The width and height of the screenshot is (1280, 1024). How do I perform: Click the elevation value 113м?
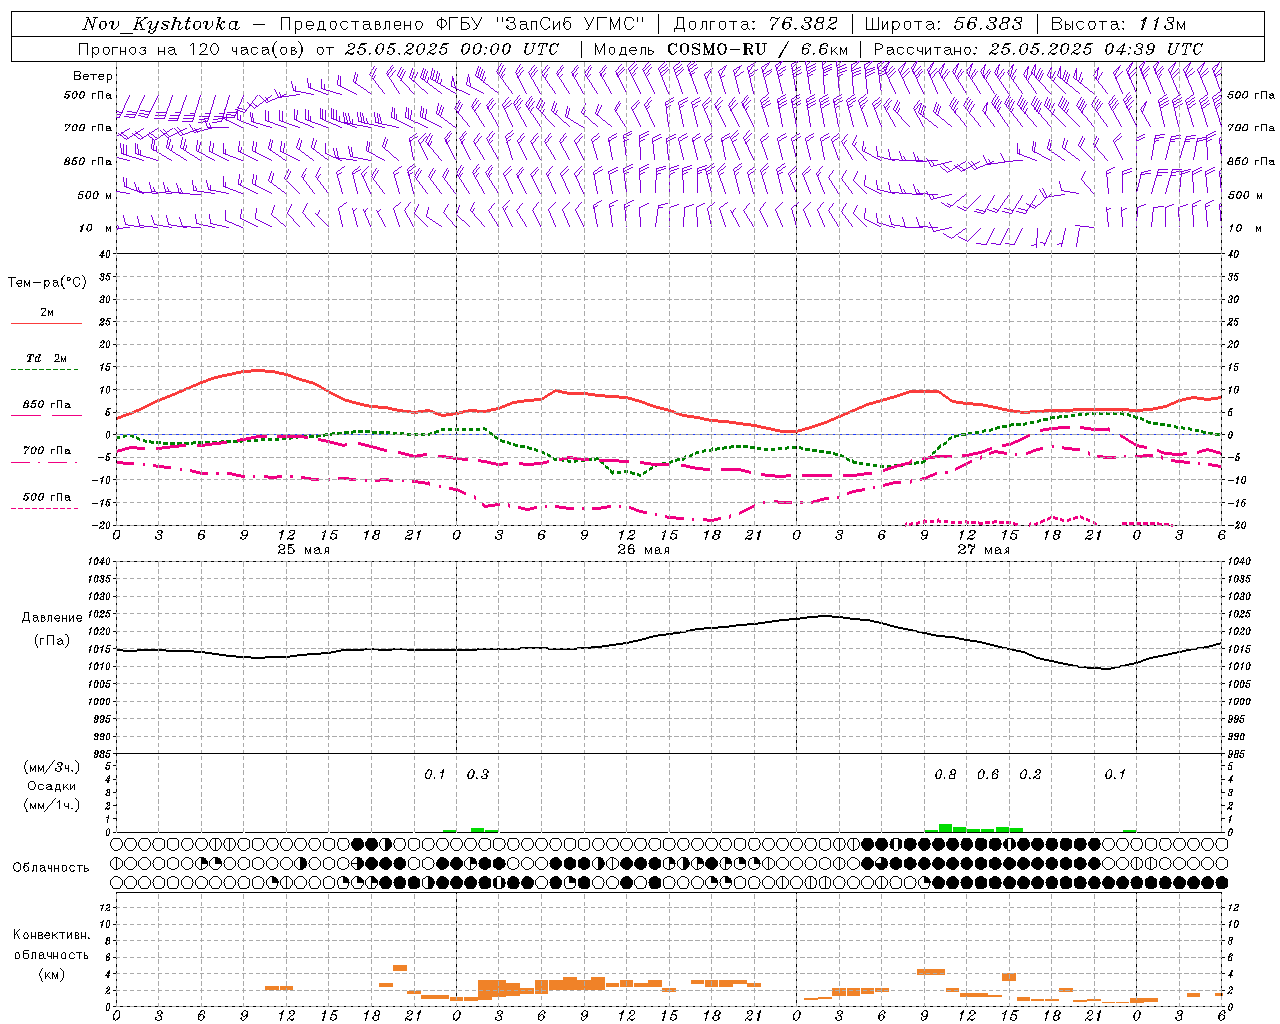pos(1162,24)
